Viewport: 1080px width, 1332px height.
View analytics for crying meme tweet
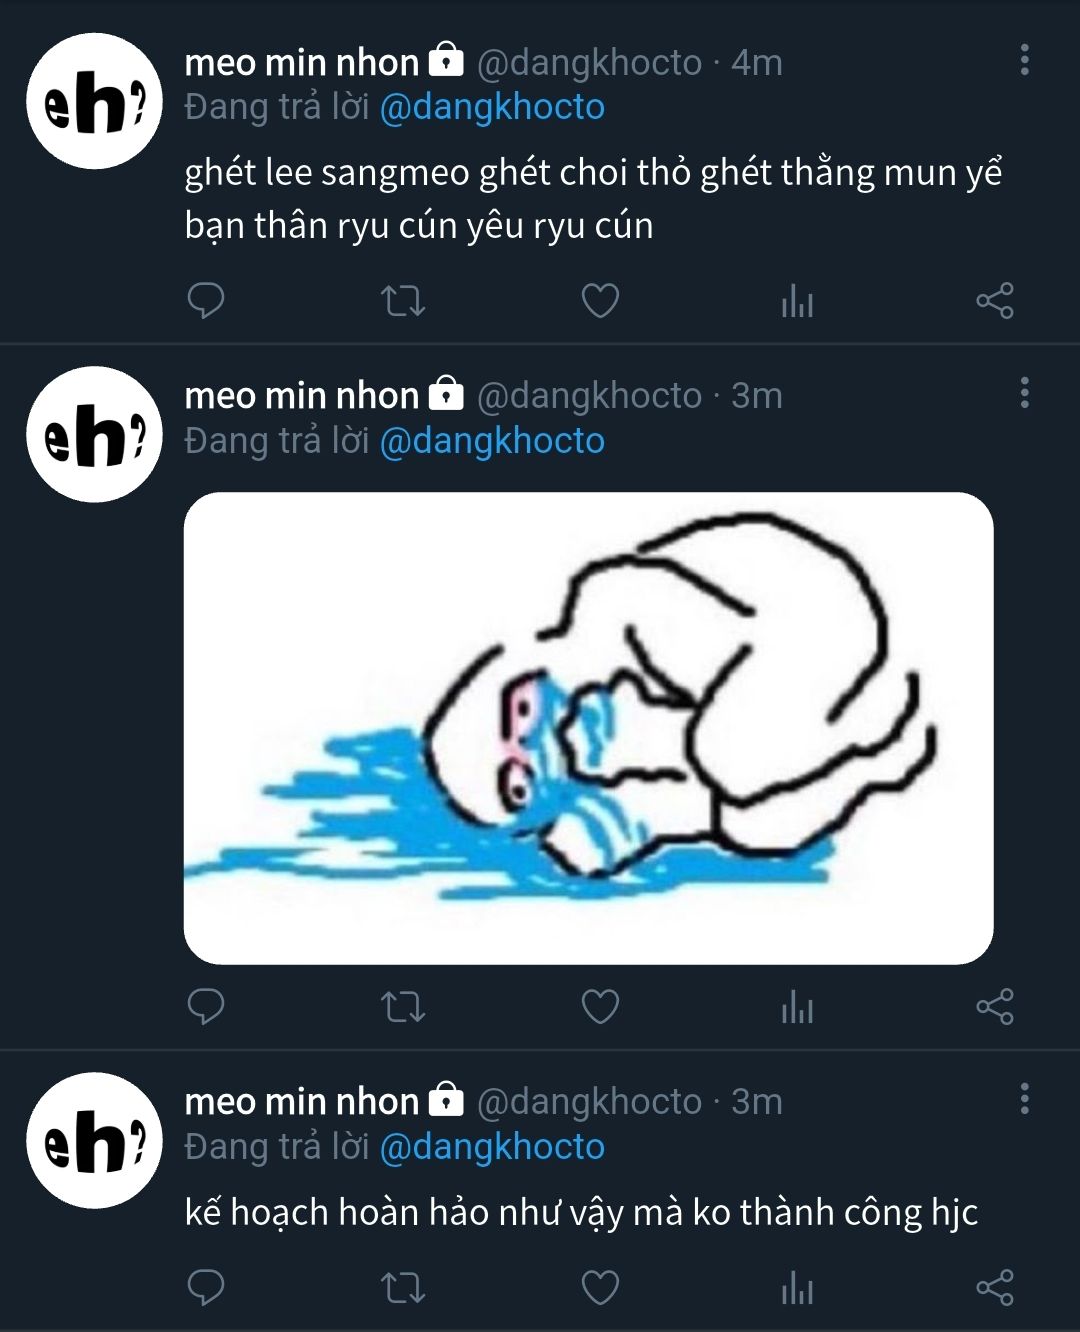797,1006
